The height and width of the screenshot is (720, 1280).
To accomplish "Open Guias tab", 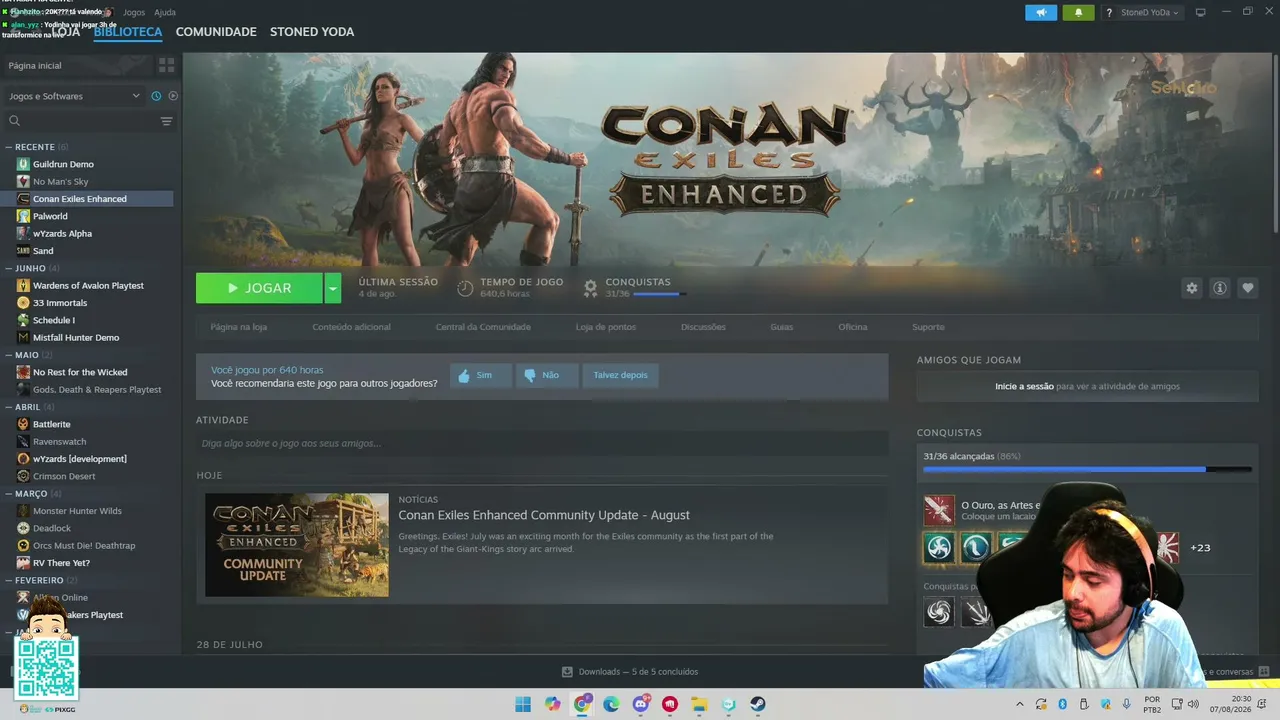I will point(782,327).
